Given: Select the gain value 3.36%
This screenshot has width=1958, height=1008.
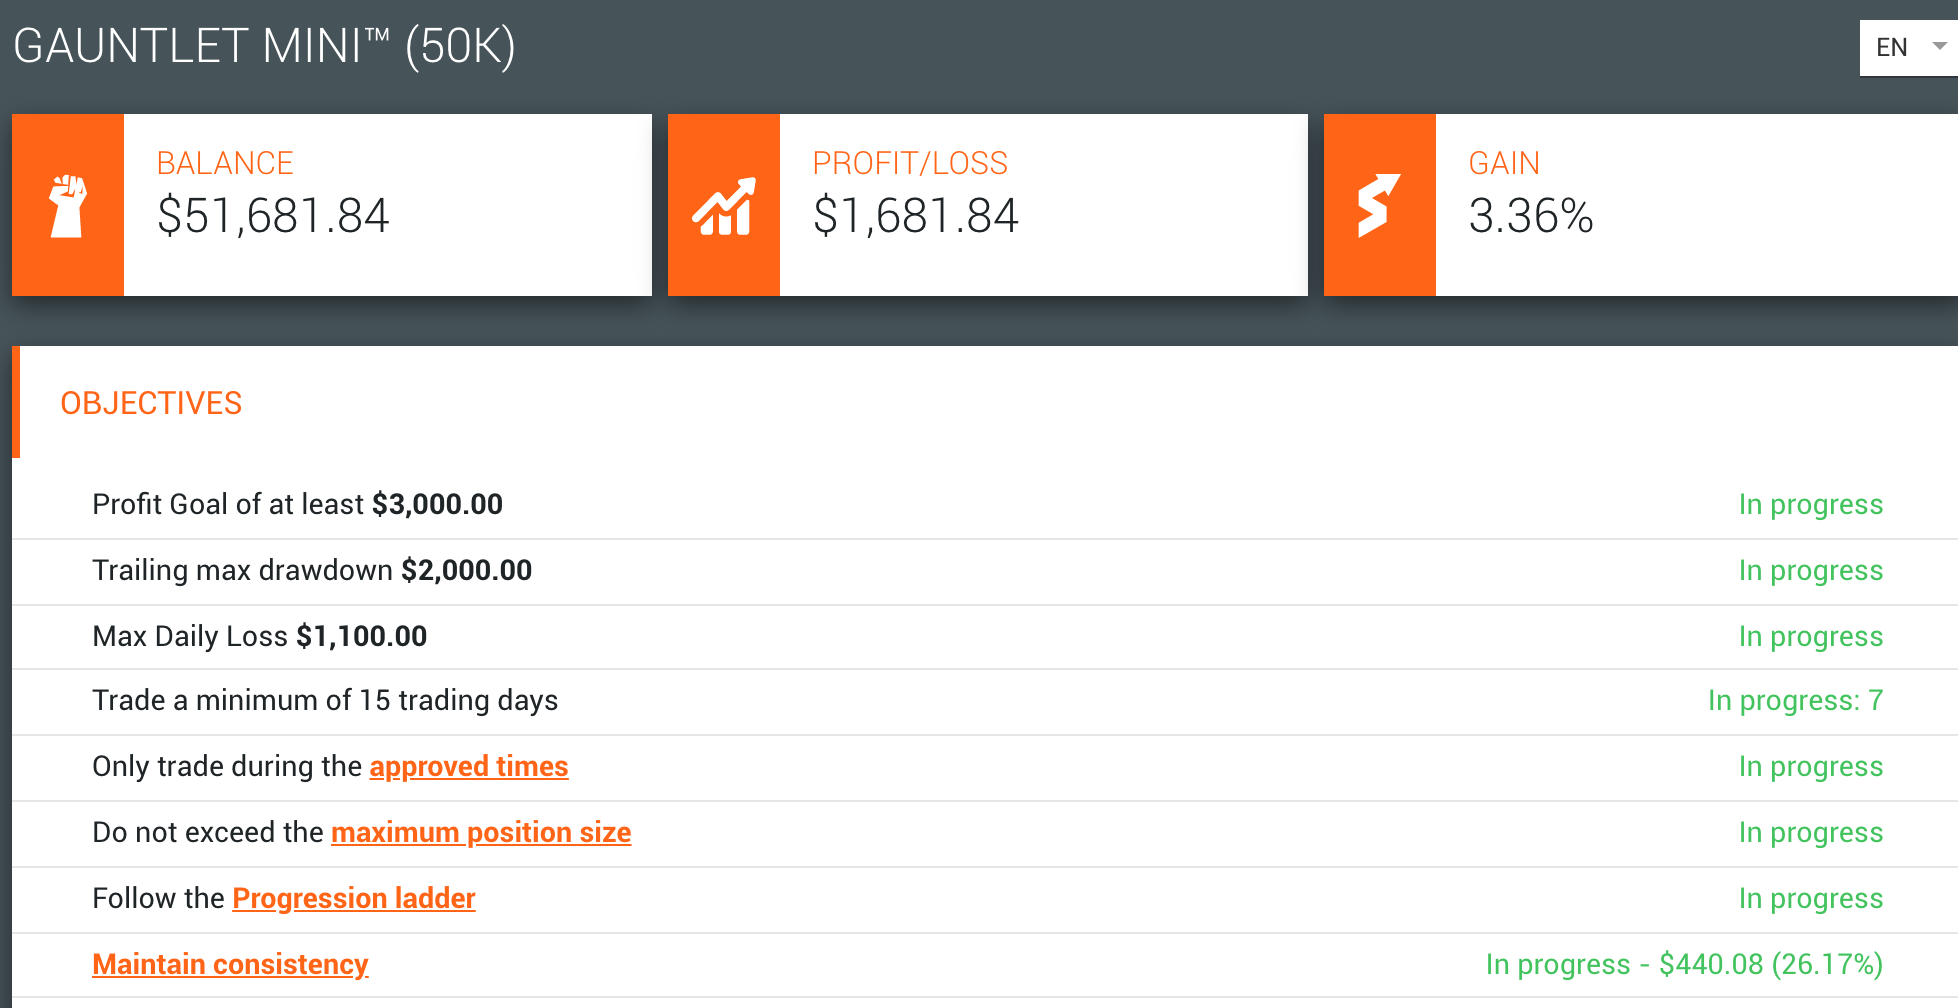Looking at the screenshot, I should 1531,216.
